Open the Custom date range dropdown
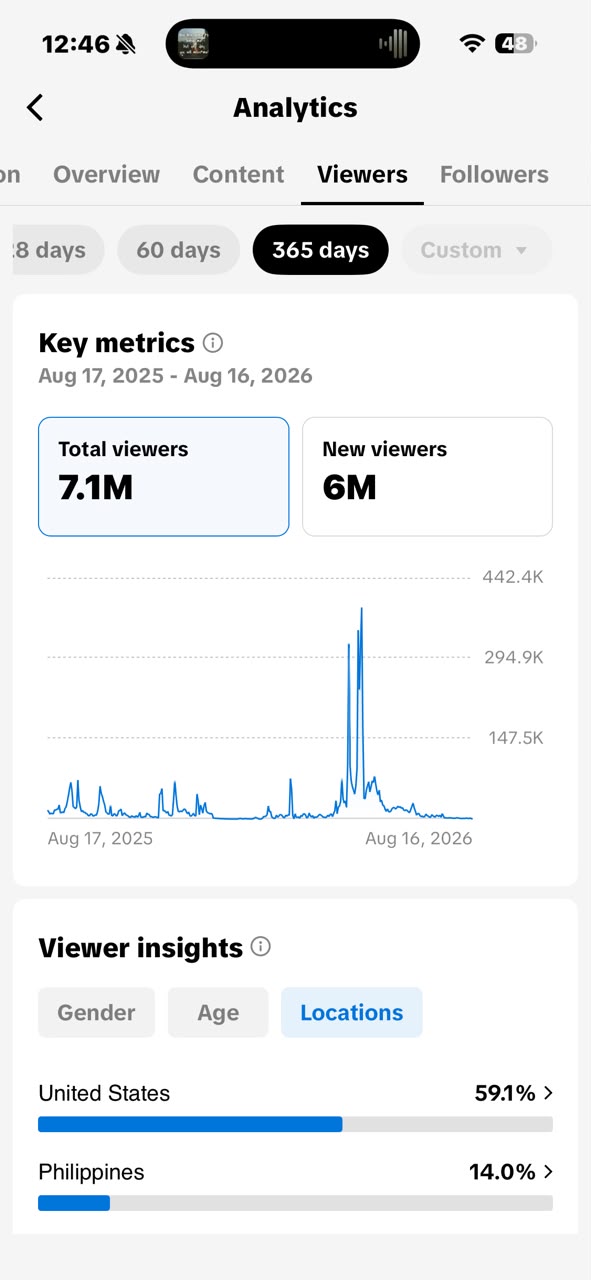This screenshot has height=1280, width=591. click(x=477, y=250)
